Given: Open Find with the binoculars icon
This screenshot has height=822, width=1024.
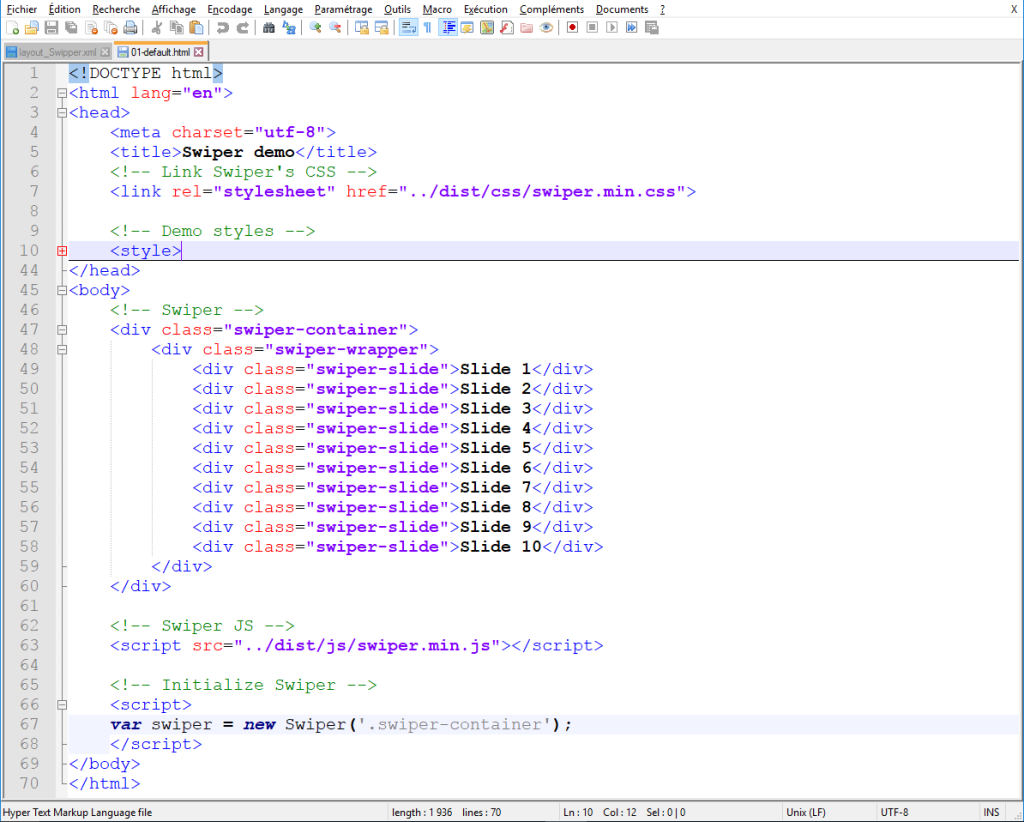Looking at the screenshot, I should pyautogui.click(x=268, y=27).
